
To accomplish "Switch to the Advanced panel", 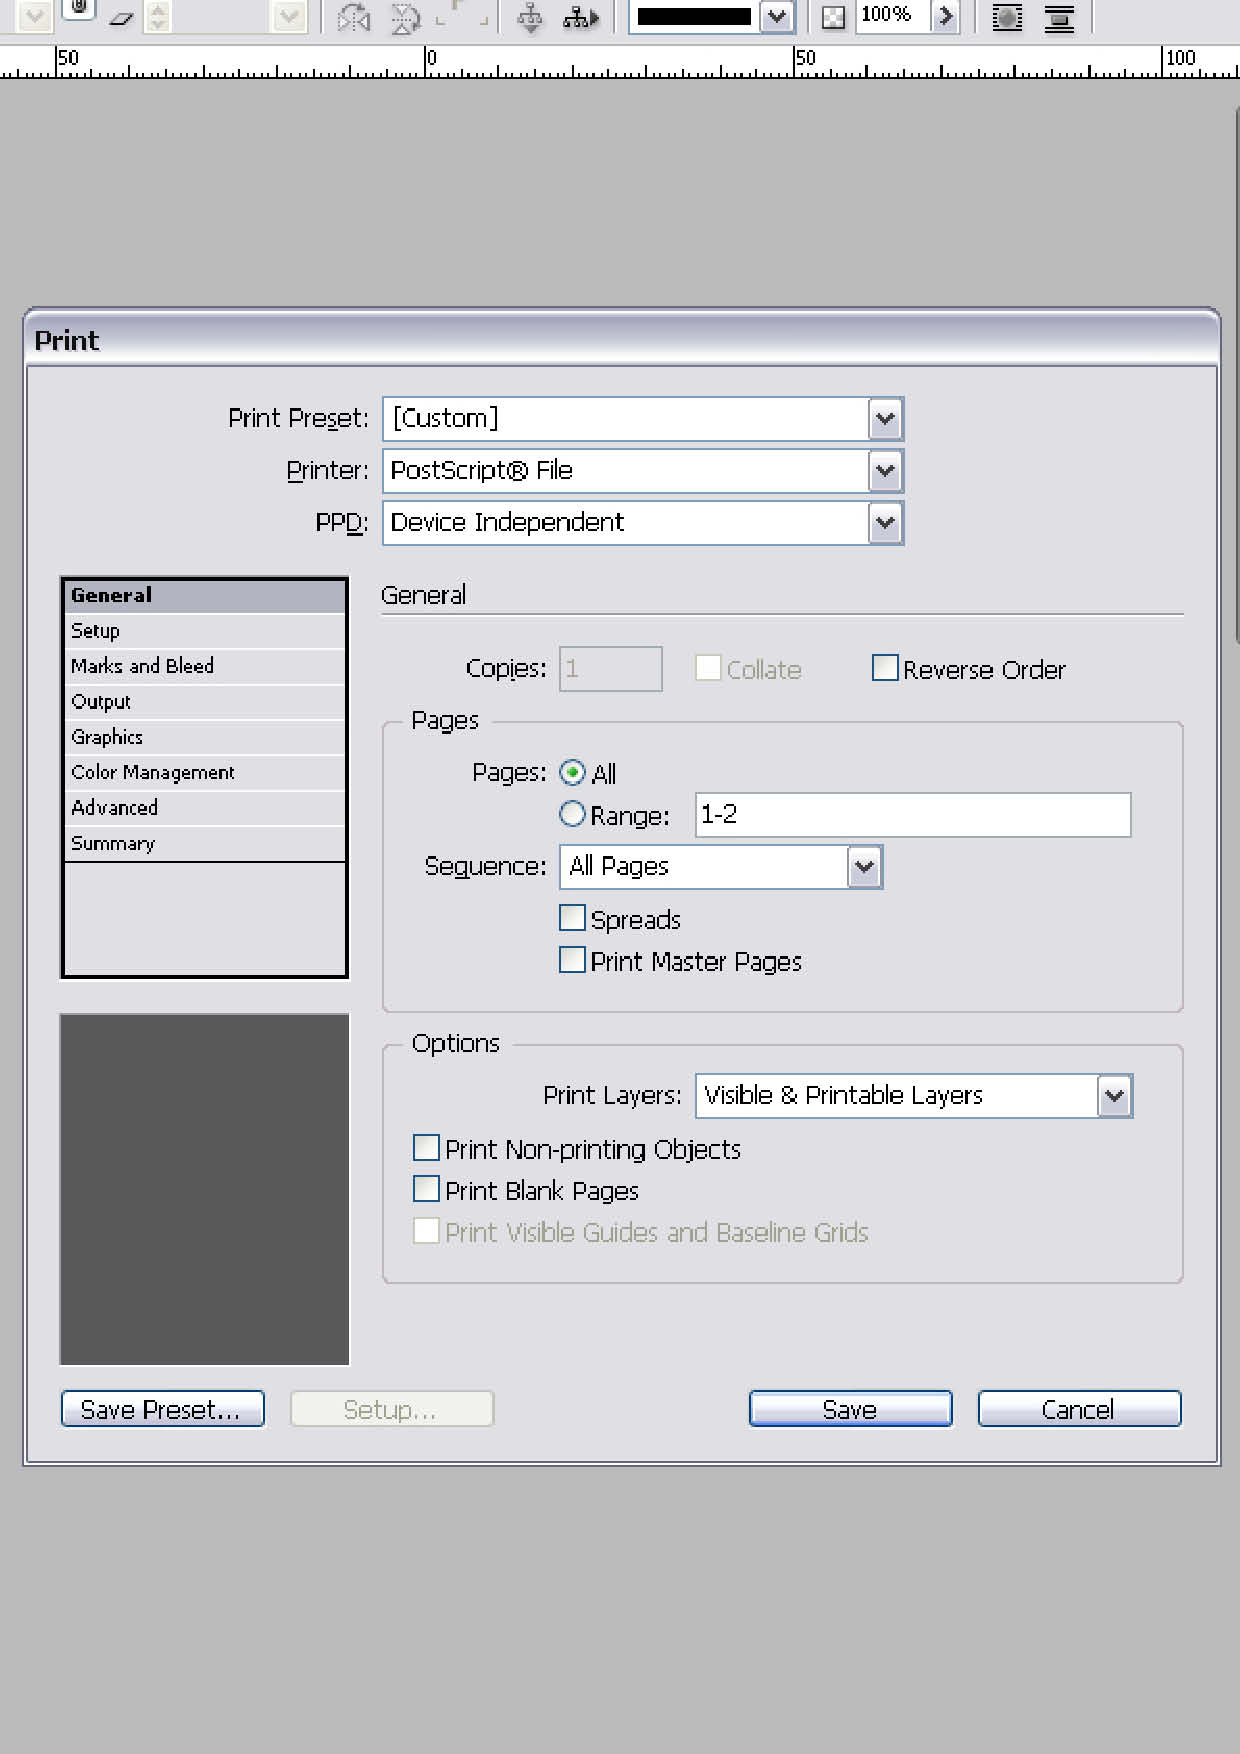I will tap(205, 808).
